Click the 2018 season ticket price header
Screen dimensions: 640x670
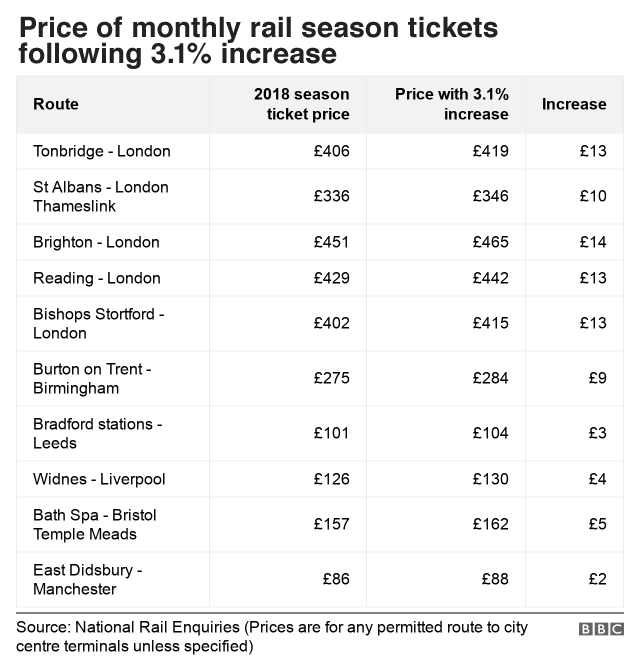click(x=302, y=104)
